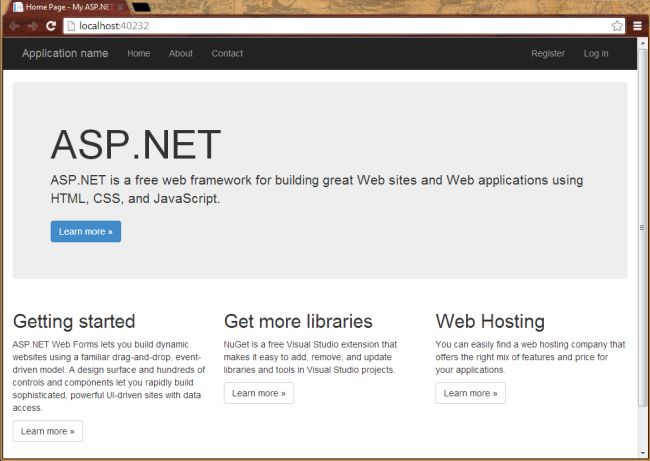Click the Application name brand link
The width and height of the screenshot is (650, 461).
point(65,53)
